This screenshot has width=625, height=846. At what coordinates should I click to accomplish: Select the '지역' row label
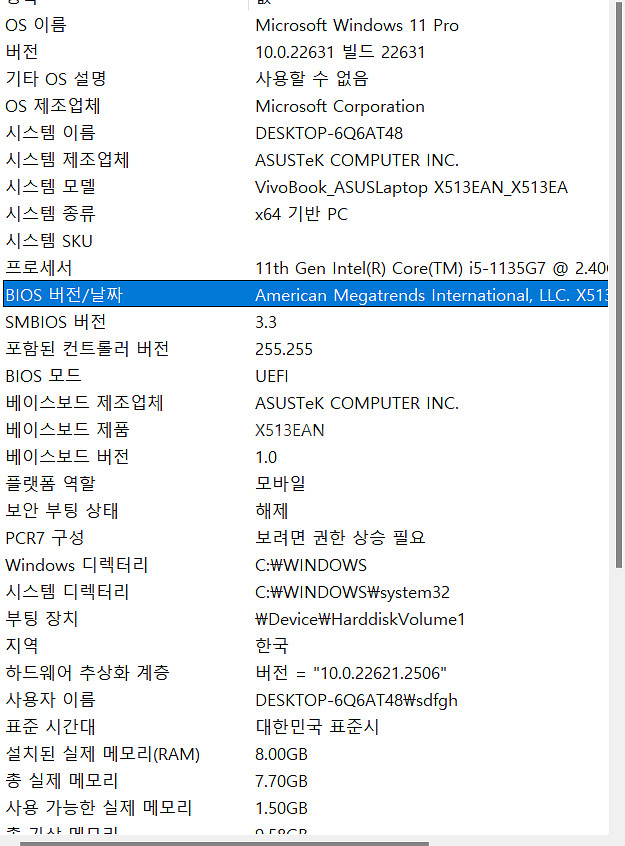22,645
